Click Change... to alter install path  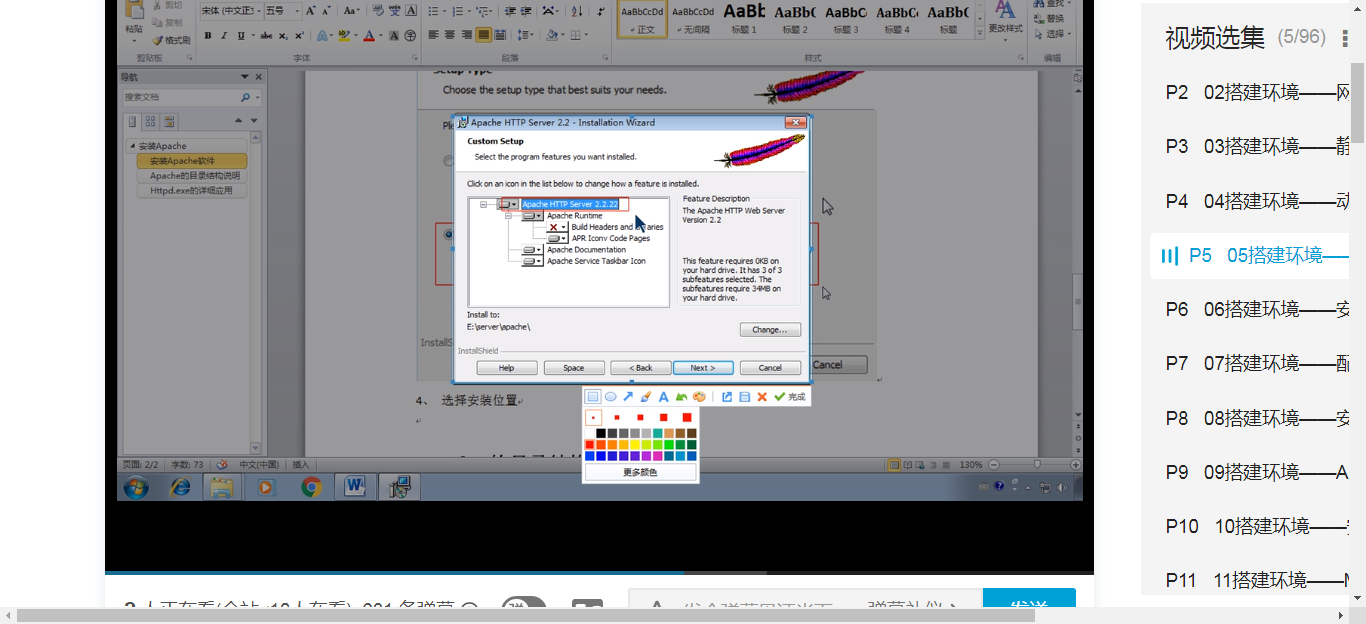point(770,330)
